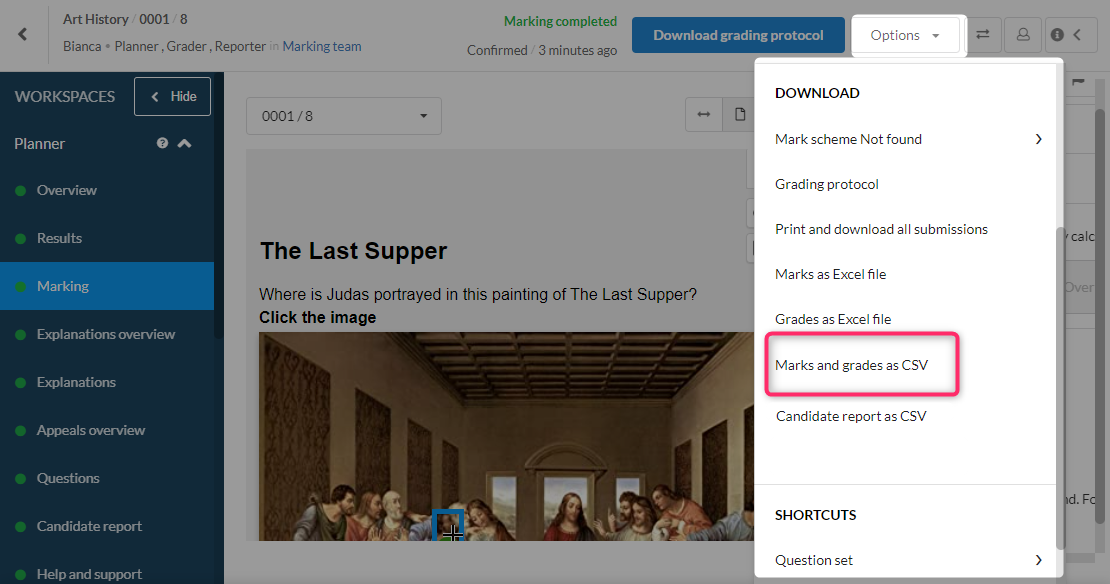Viewport: 1110px width, 584px height.
Task: Click the DOWNLOAD section heading
Action: pos(817,93)
